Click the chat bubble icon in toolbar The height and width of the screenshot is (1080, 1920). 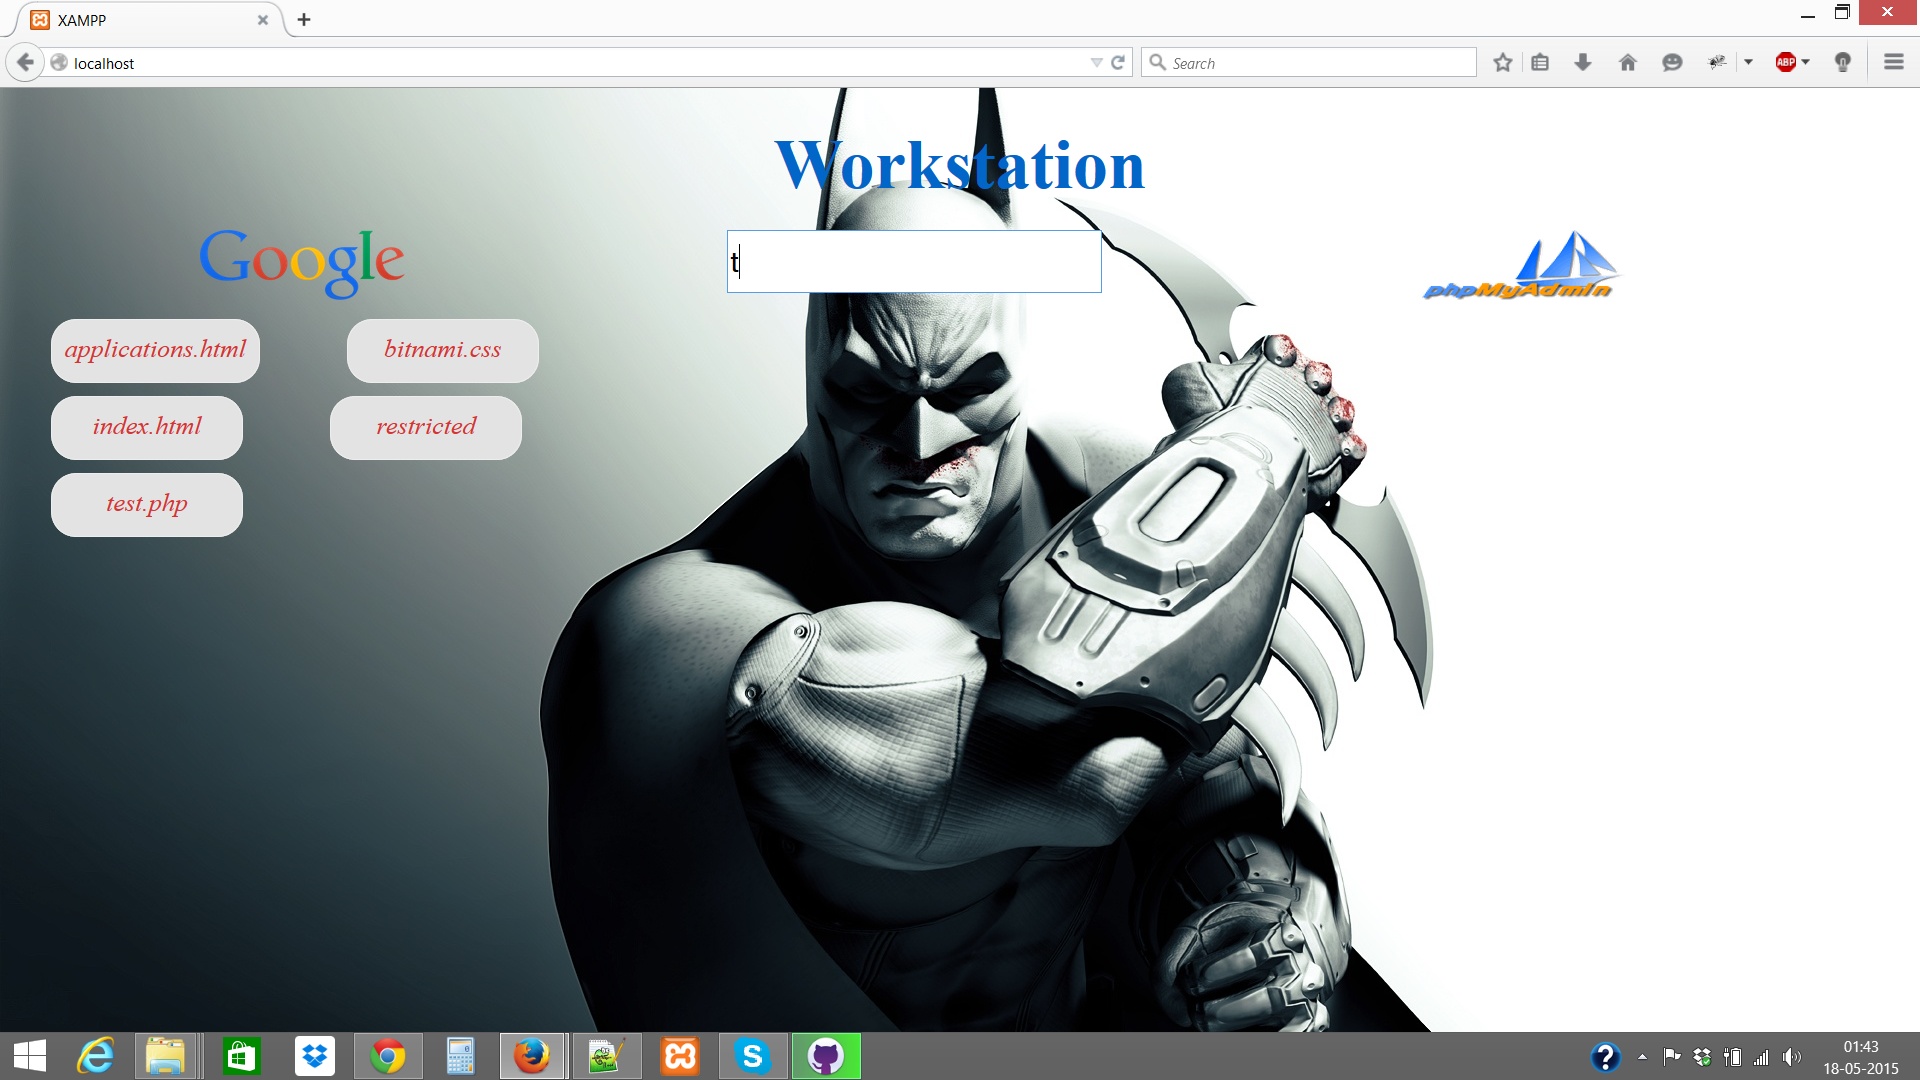tap(1672, 62)
